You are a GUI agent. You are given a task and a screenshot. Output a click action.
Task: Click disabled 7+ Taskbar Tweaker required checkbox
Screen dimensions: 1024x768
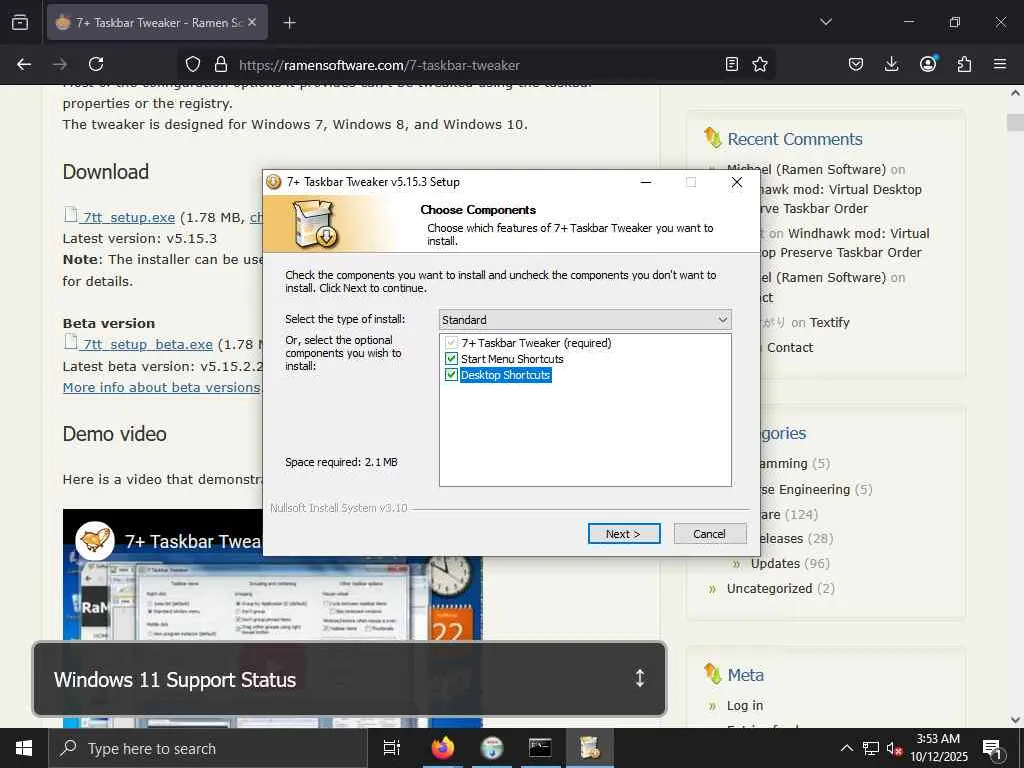[x=451, y=343]
